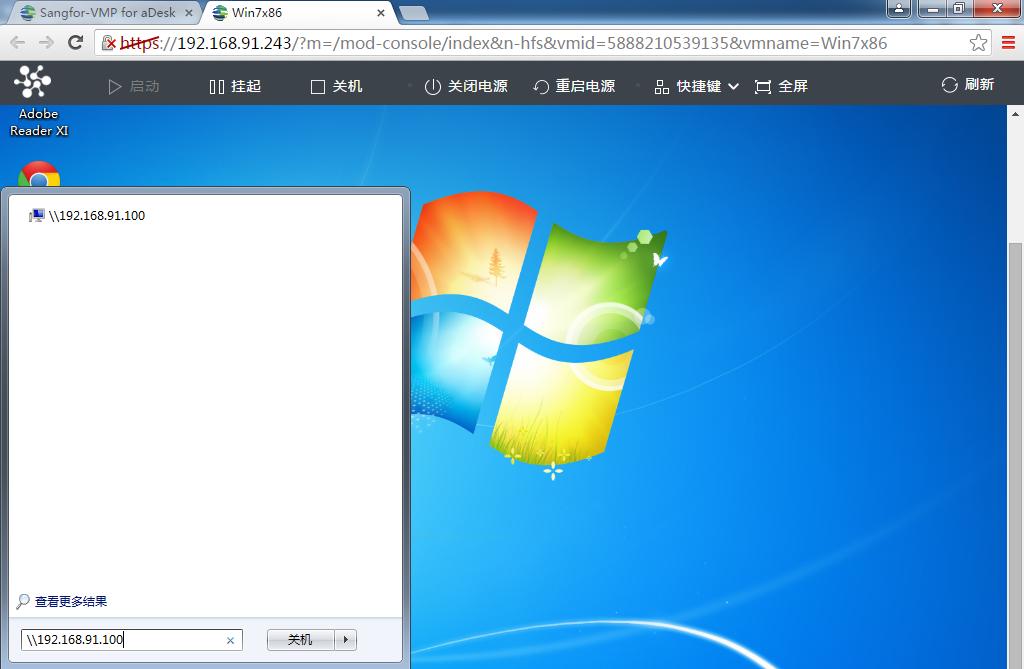Expand the shutdown options arrow
The height and width of the screenshot is (669, 1024).
pyautogui.click(x=345, y=640)
